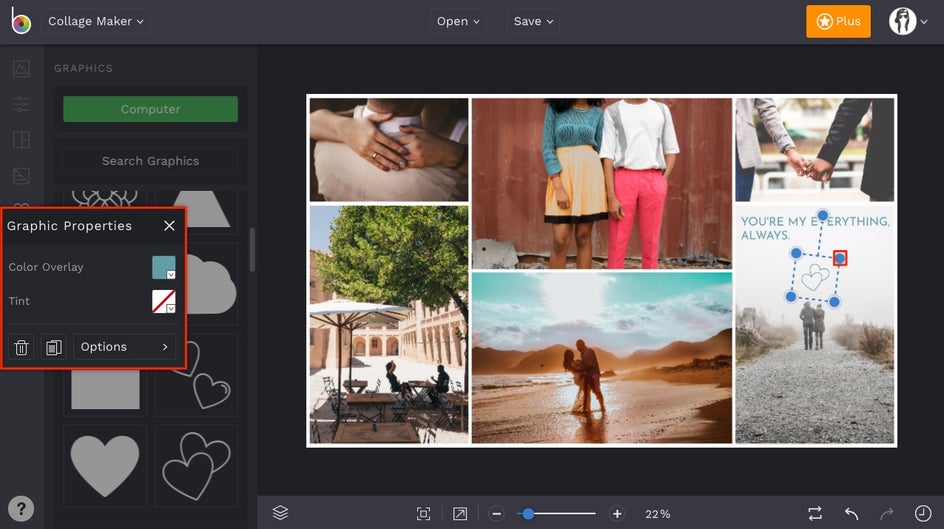
Task: Duplicate the graphic with copy icon
Action: [x=54, y=347]
